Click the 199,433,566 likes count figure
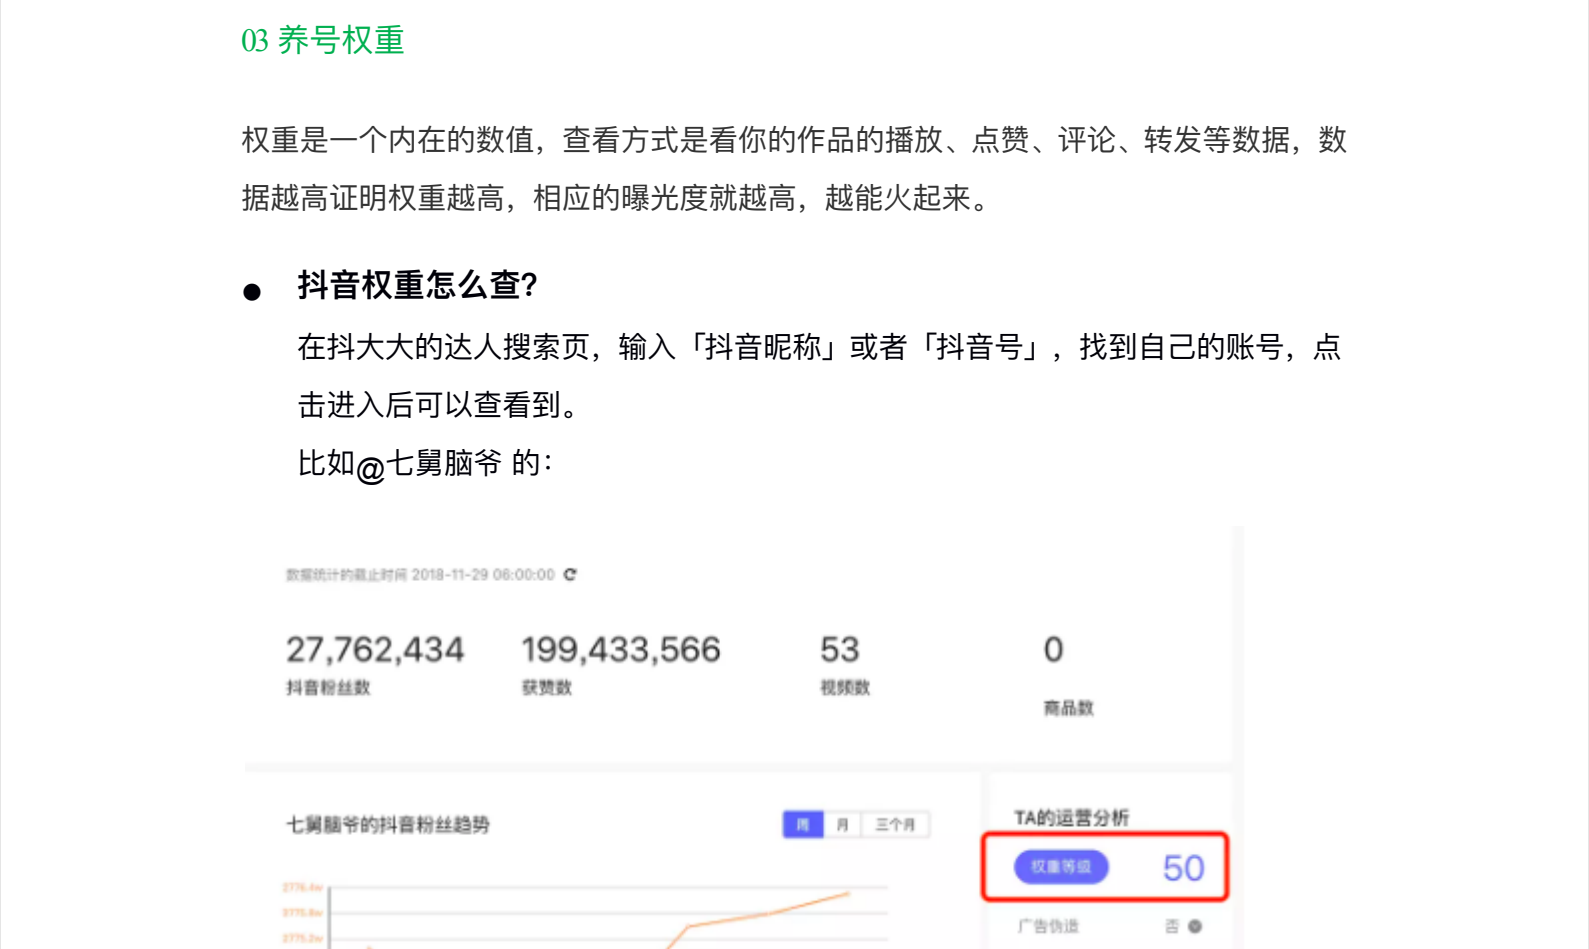 (620, 650)
